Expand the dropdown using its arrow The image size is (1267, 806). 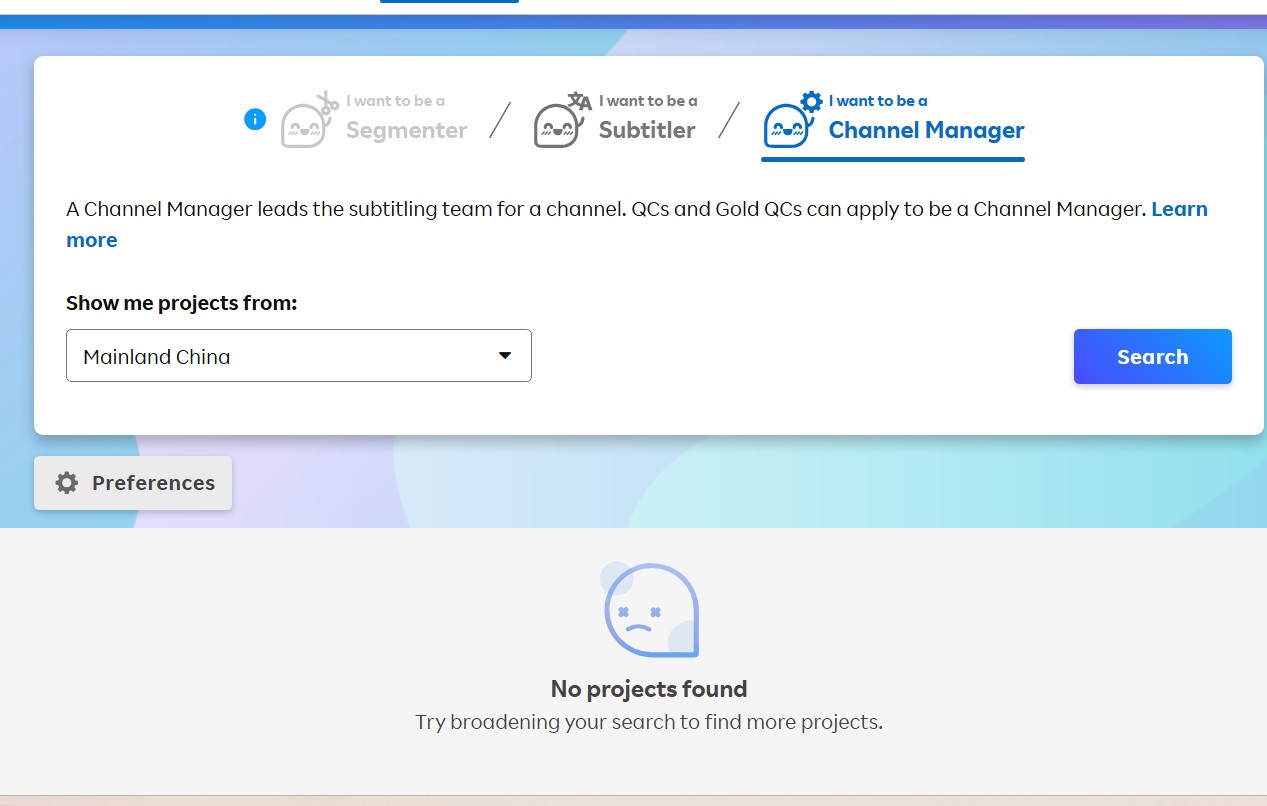pos(505,355)
